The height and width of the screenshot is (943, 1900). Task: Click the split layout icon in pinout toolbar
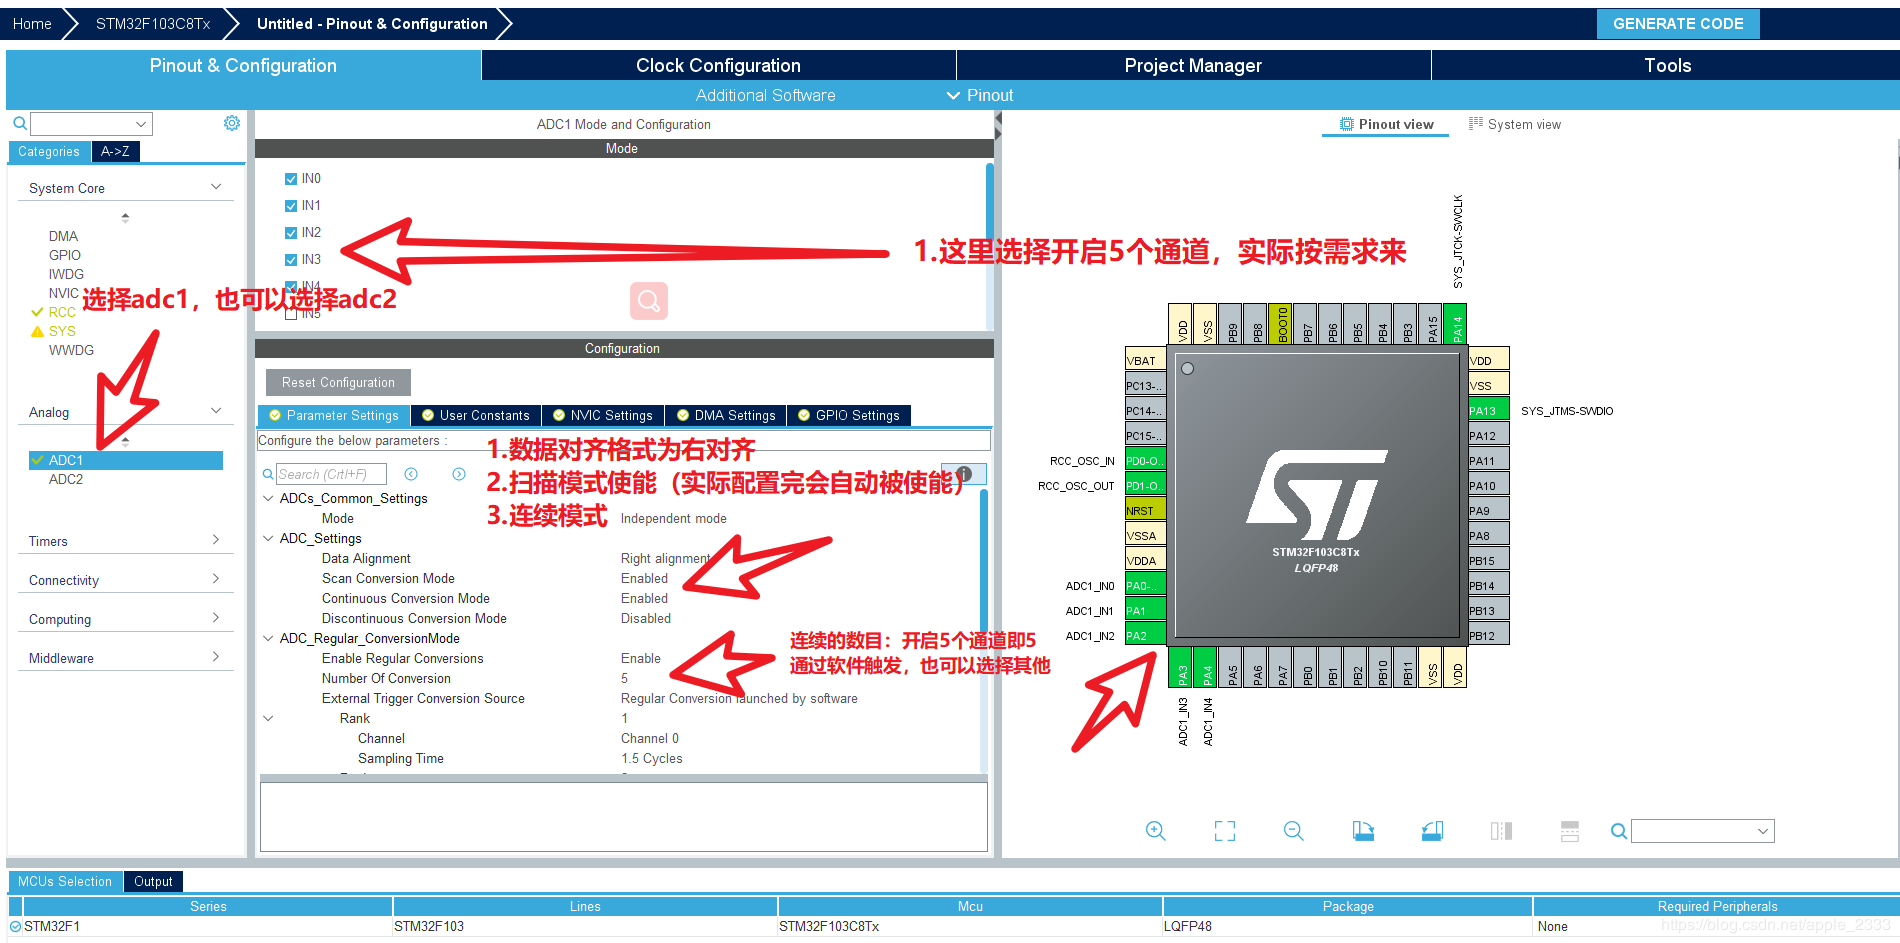click(1570, 831)
